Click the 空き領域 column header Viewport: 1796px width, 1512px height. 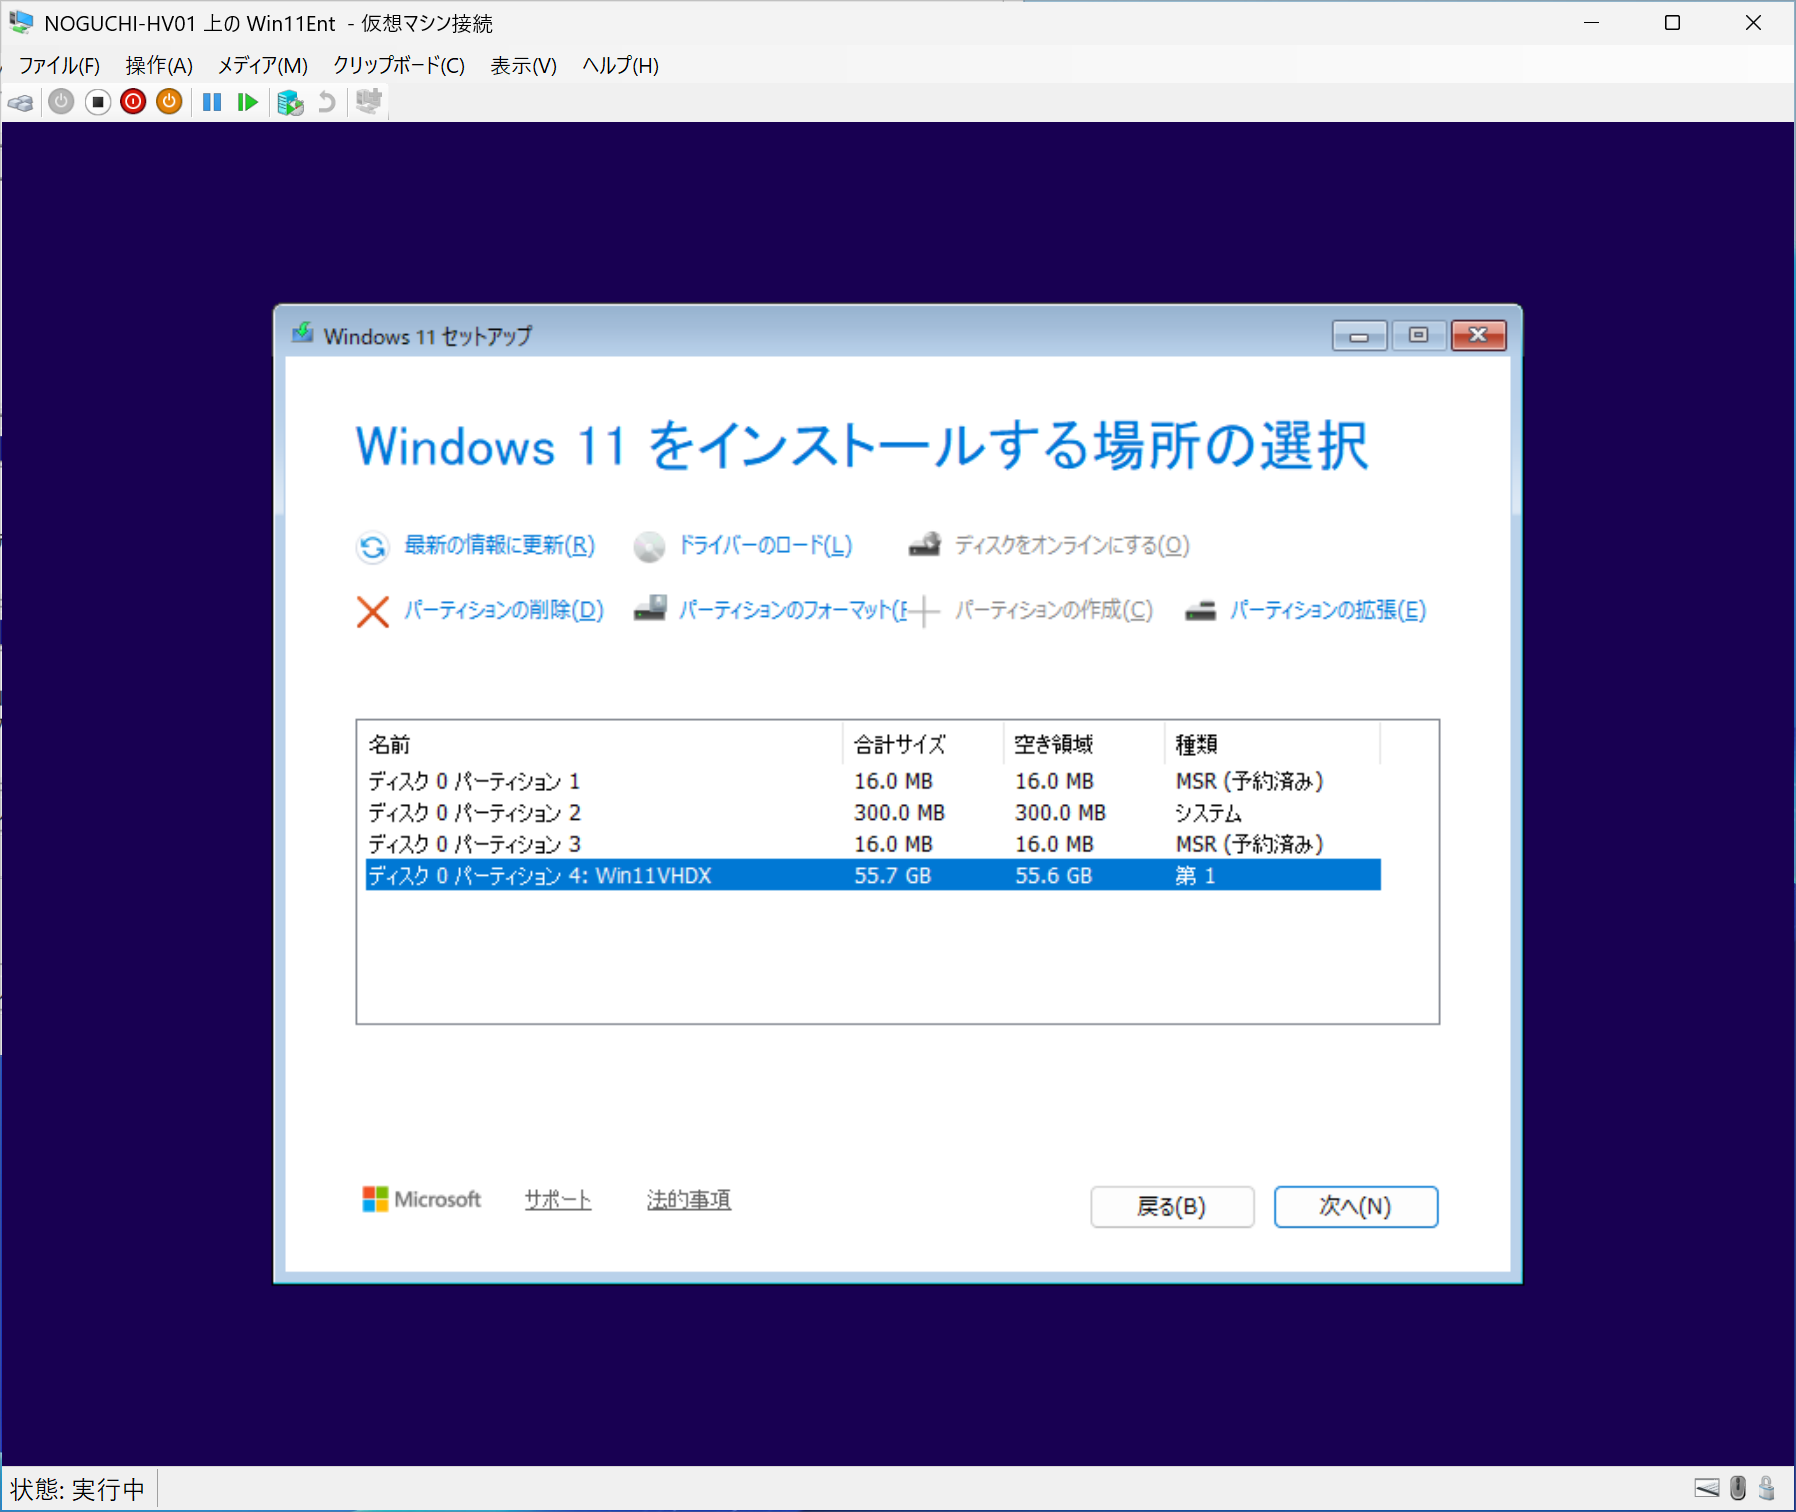1084,744
